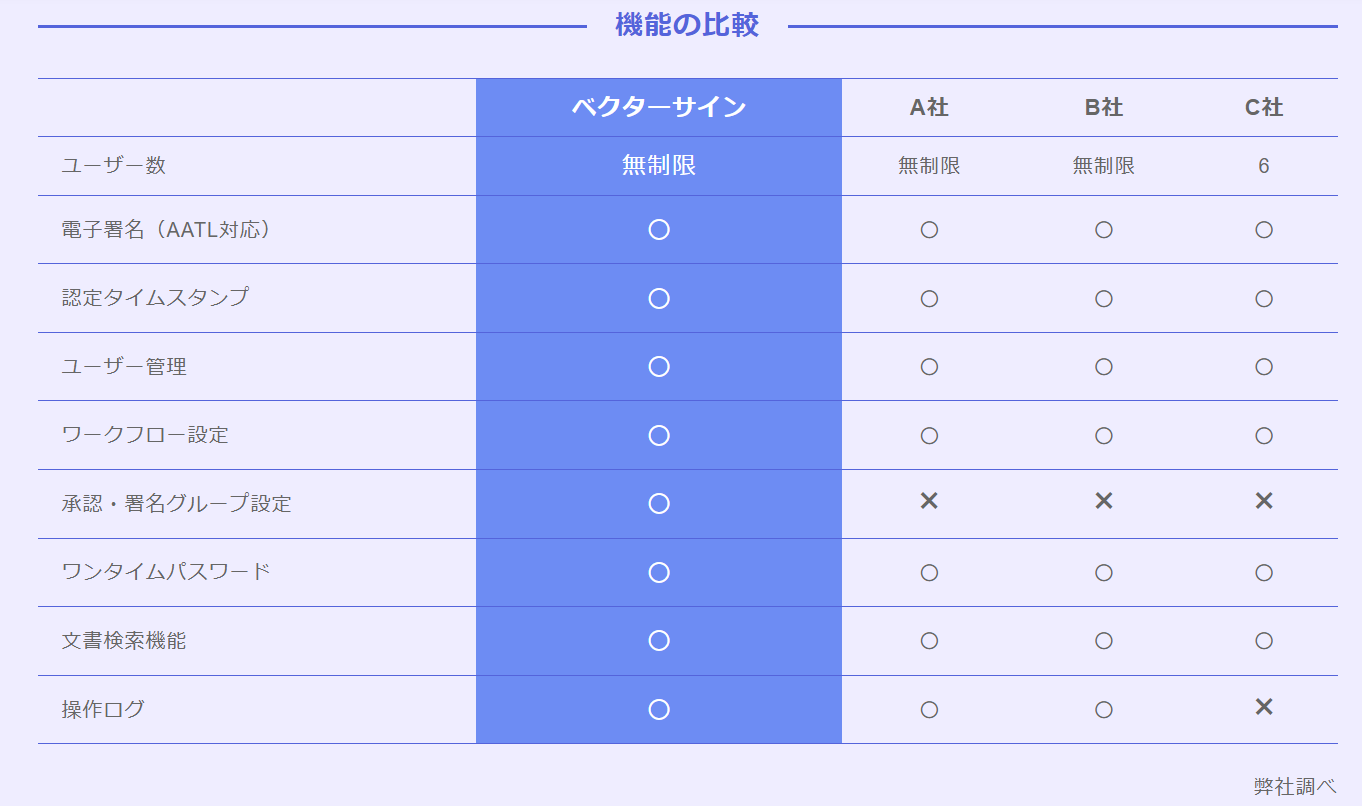1362x806 pixels.
Task: Click ベクターサイン circle for ワークフロー設定
Action: (659, 435)
